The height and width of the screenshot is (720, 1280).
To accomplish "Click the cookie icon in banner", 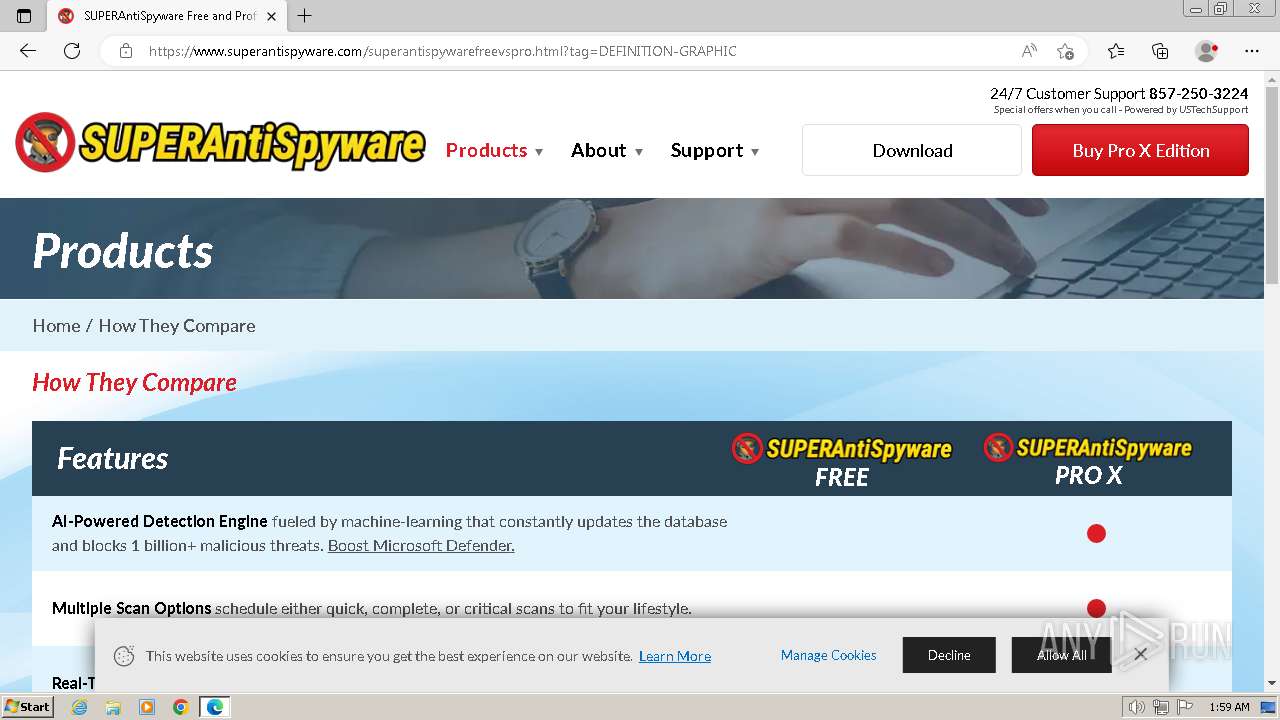I will 124,656.
